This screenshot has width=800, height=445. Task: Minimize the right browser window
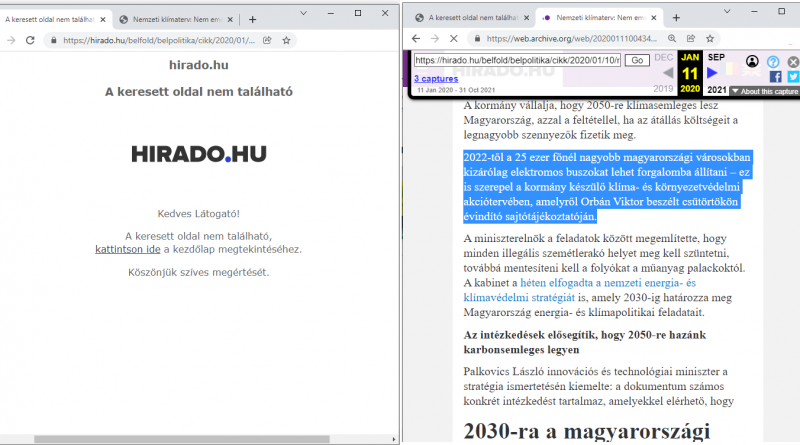pos(754,11)
